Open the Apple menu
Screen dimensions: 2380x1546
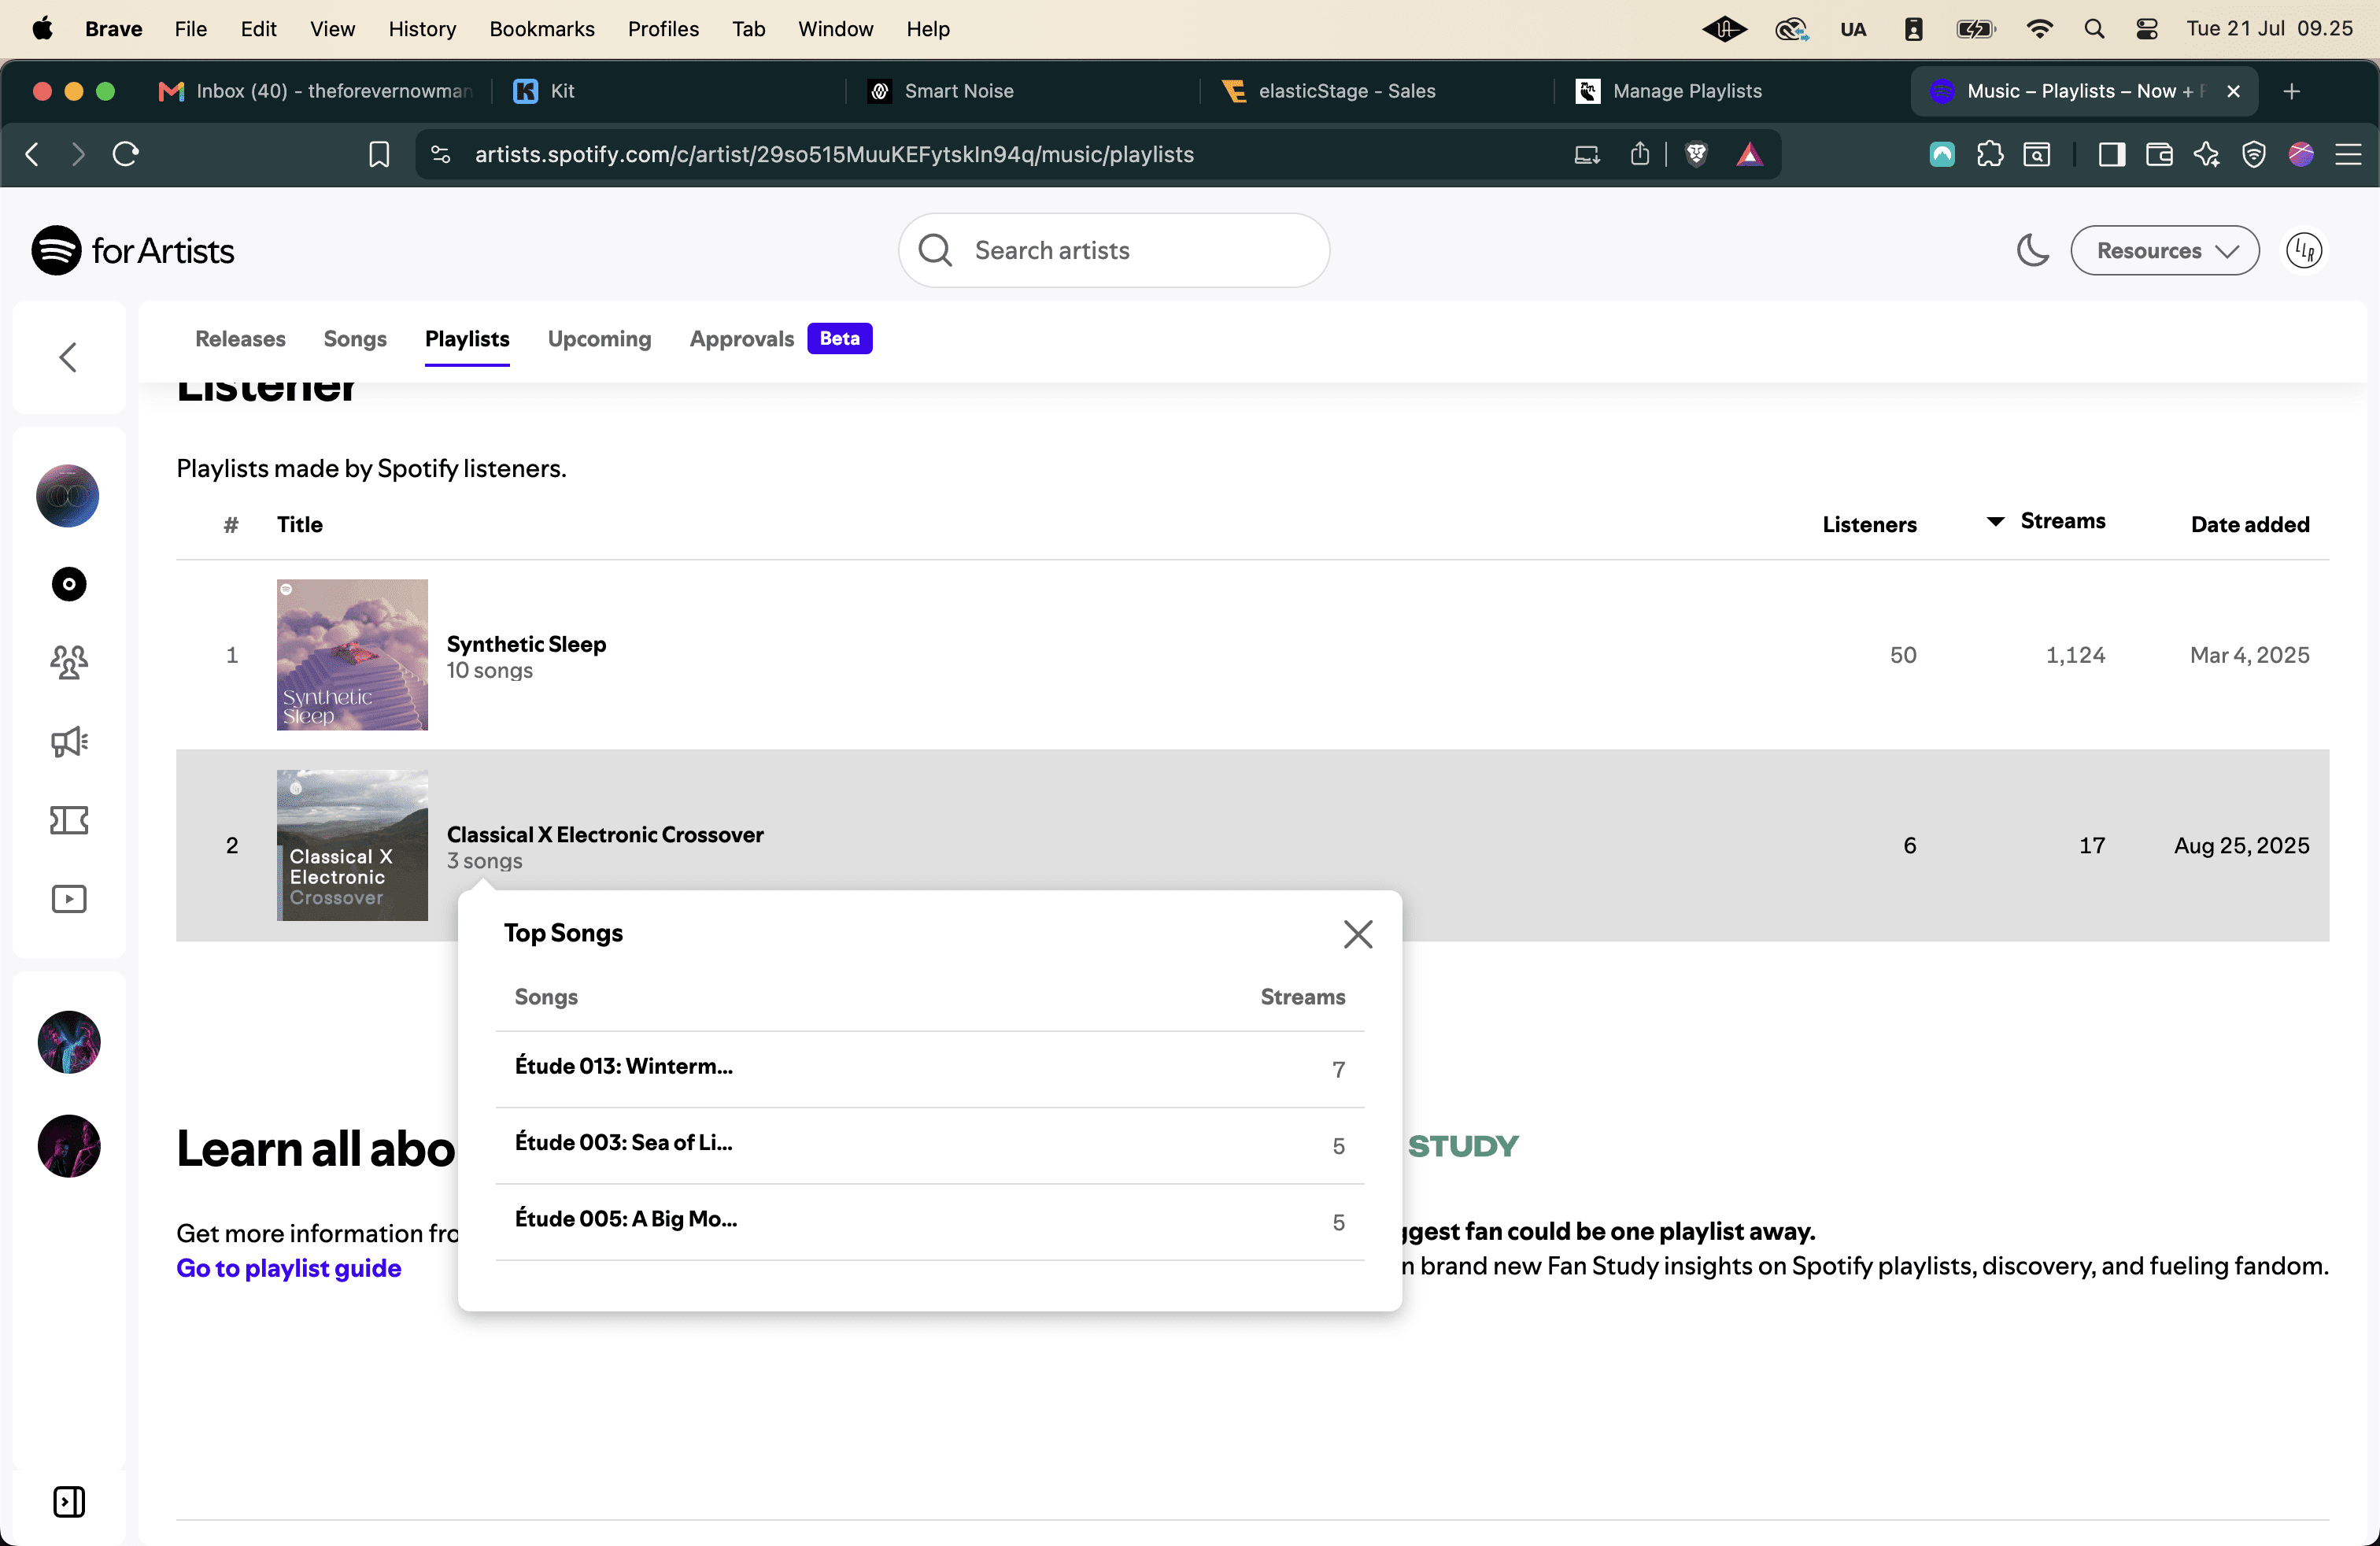coord(42,29)
